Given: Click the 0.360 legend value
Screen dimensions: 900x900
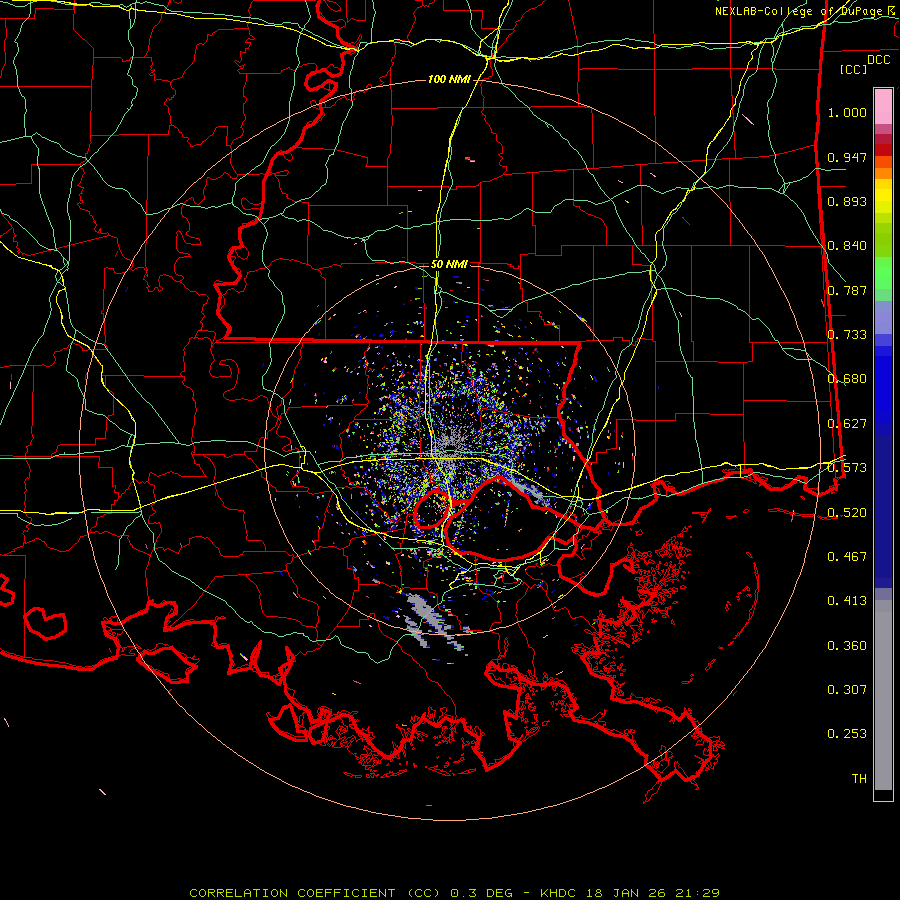Looking at the screenshot, I should (847, 646).
